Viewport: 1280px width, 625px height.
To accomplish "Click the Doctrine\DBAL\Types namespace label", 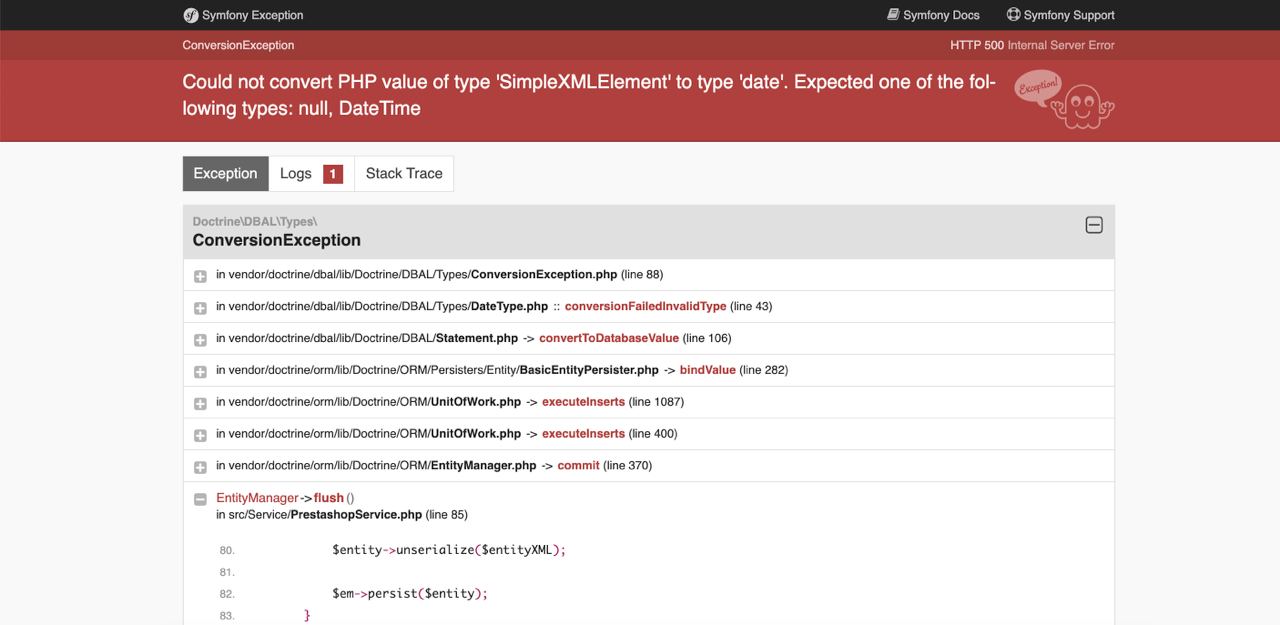I will point(254,221).
